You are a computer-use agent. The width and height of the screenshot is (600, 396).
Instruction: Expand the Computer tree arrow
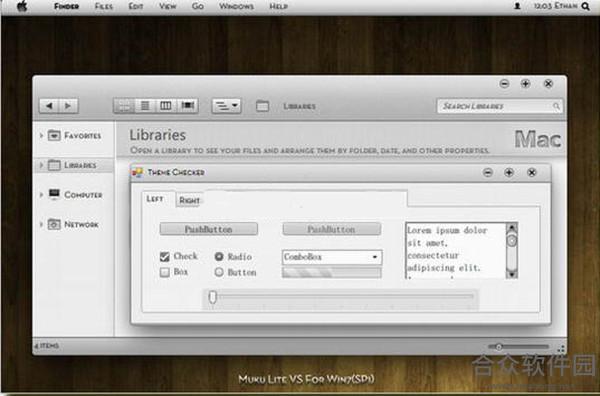pos(41,194)
